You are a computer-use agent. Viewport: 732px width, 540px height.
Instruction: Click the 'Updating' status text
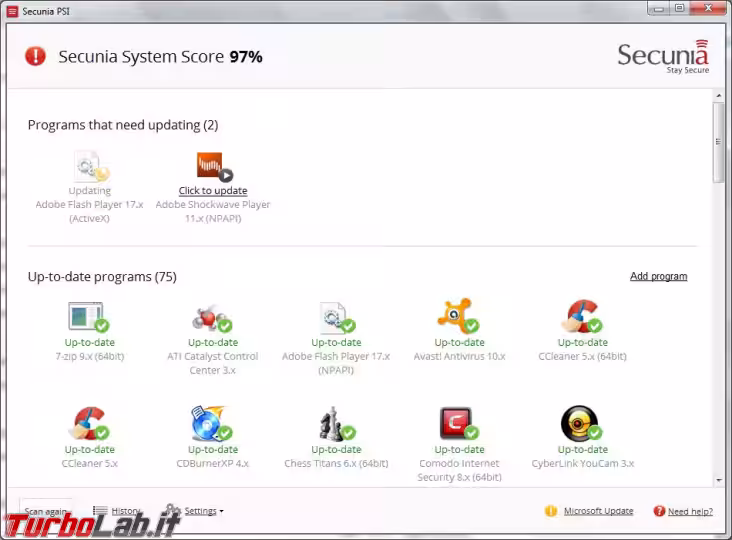click(x=90, y=190)
